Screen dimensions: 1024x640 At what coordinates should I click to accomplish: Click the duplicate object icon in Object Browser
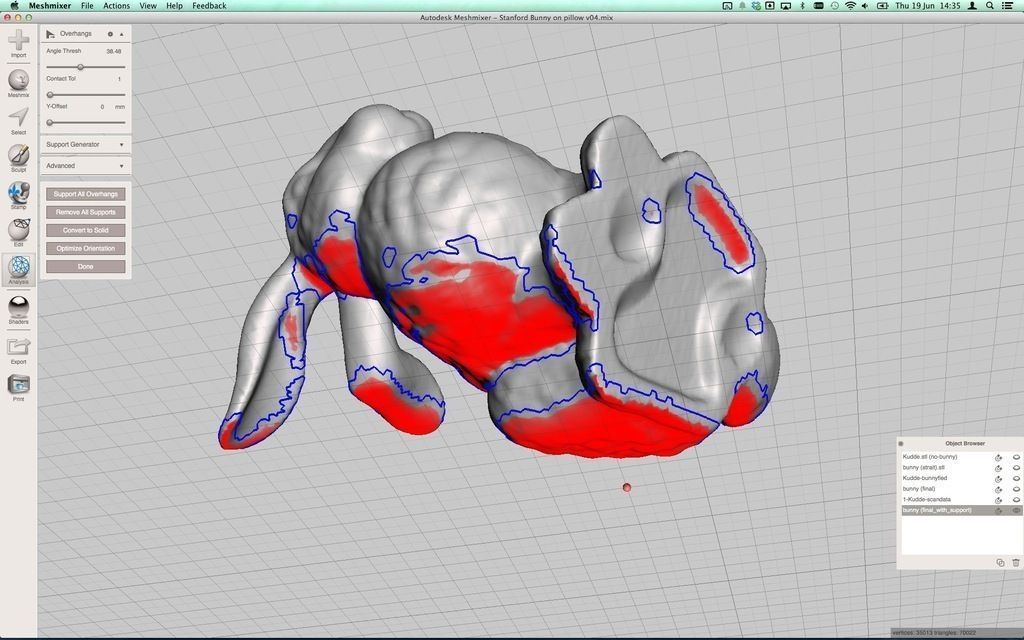click(1000, 562)
